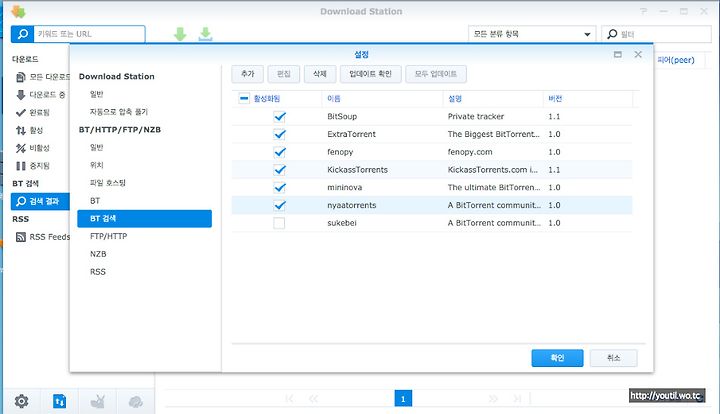Click the fenopy.com description text
Image resolution: width=720 pixels, height=414 pixels.
click(470, 152)
